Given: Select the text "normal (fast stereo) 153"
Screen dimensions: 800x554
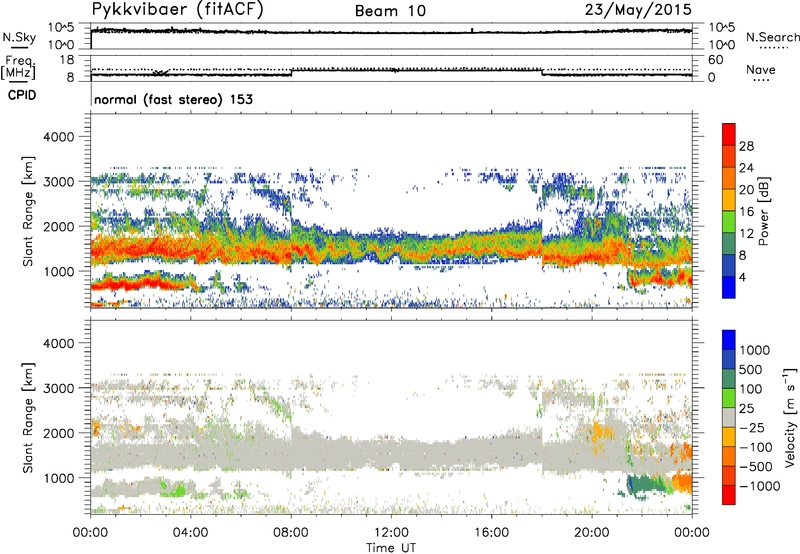Looking at the screenshot, I should coord(173,99).
